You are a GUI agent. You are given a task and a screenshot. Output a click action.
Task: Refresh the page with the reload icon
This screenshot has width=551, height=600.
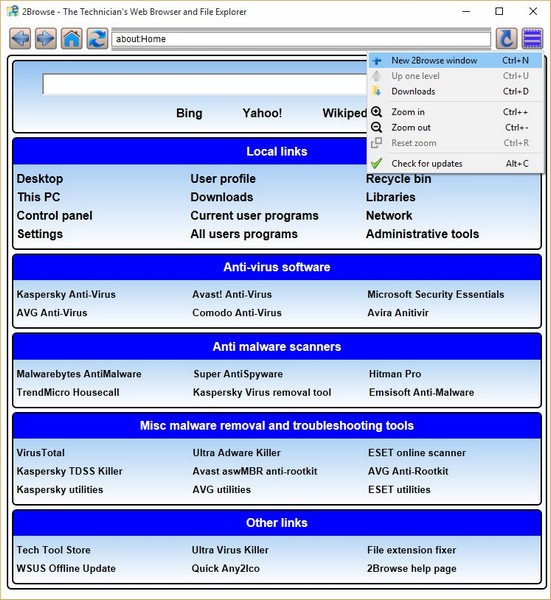[x=97, y=38]
